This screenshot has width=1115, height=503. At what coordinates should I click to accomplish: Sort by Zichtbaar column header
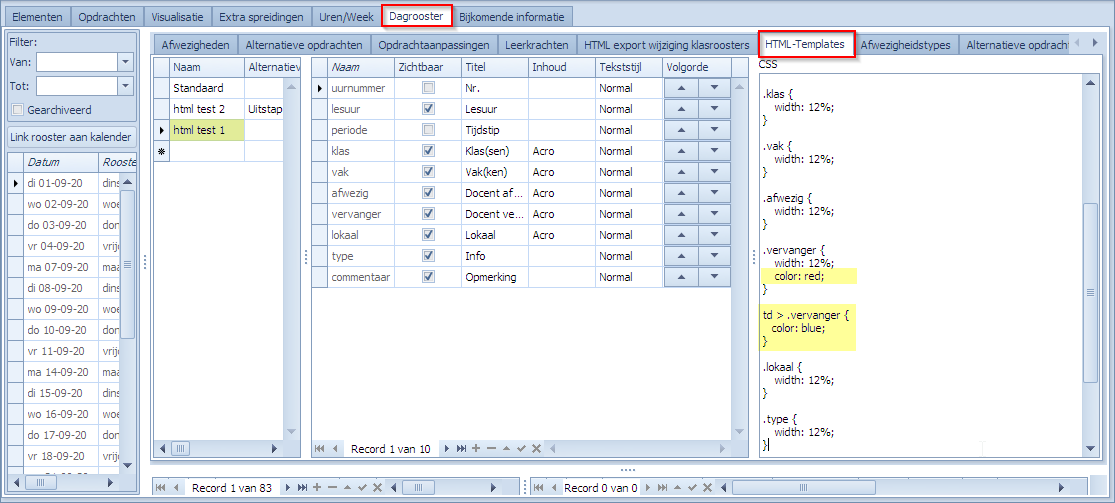427,68
